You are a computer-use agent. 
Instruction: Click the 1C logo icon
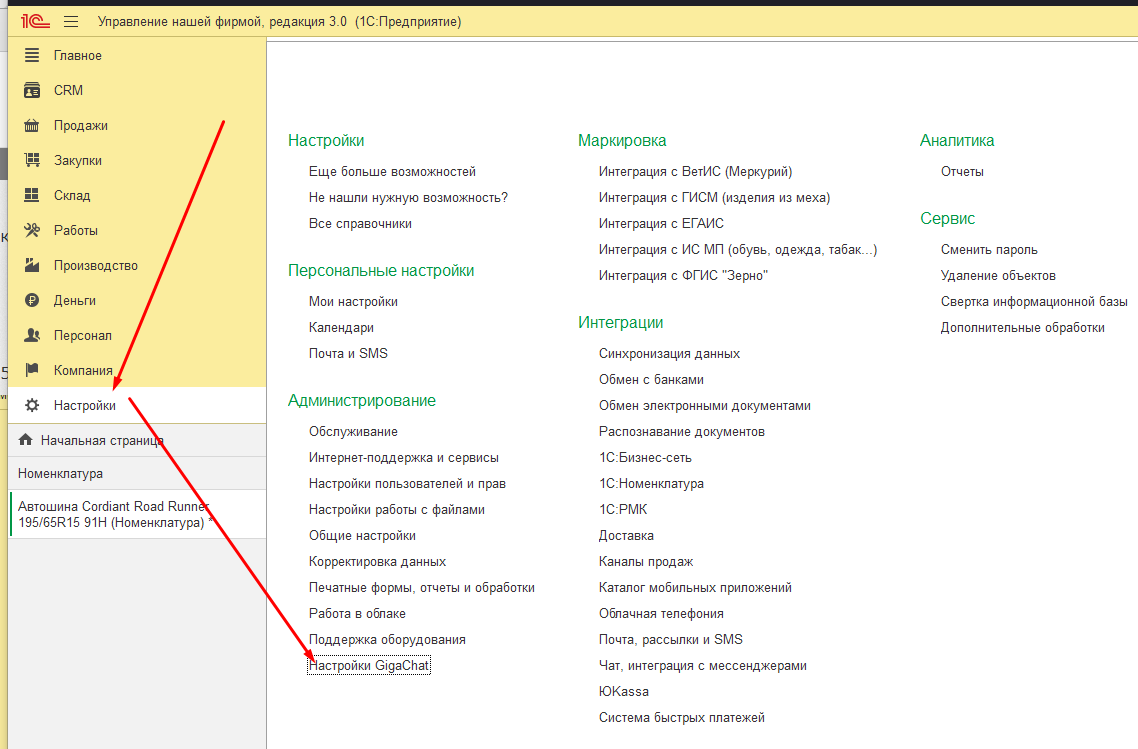(36, 21)
